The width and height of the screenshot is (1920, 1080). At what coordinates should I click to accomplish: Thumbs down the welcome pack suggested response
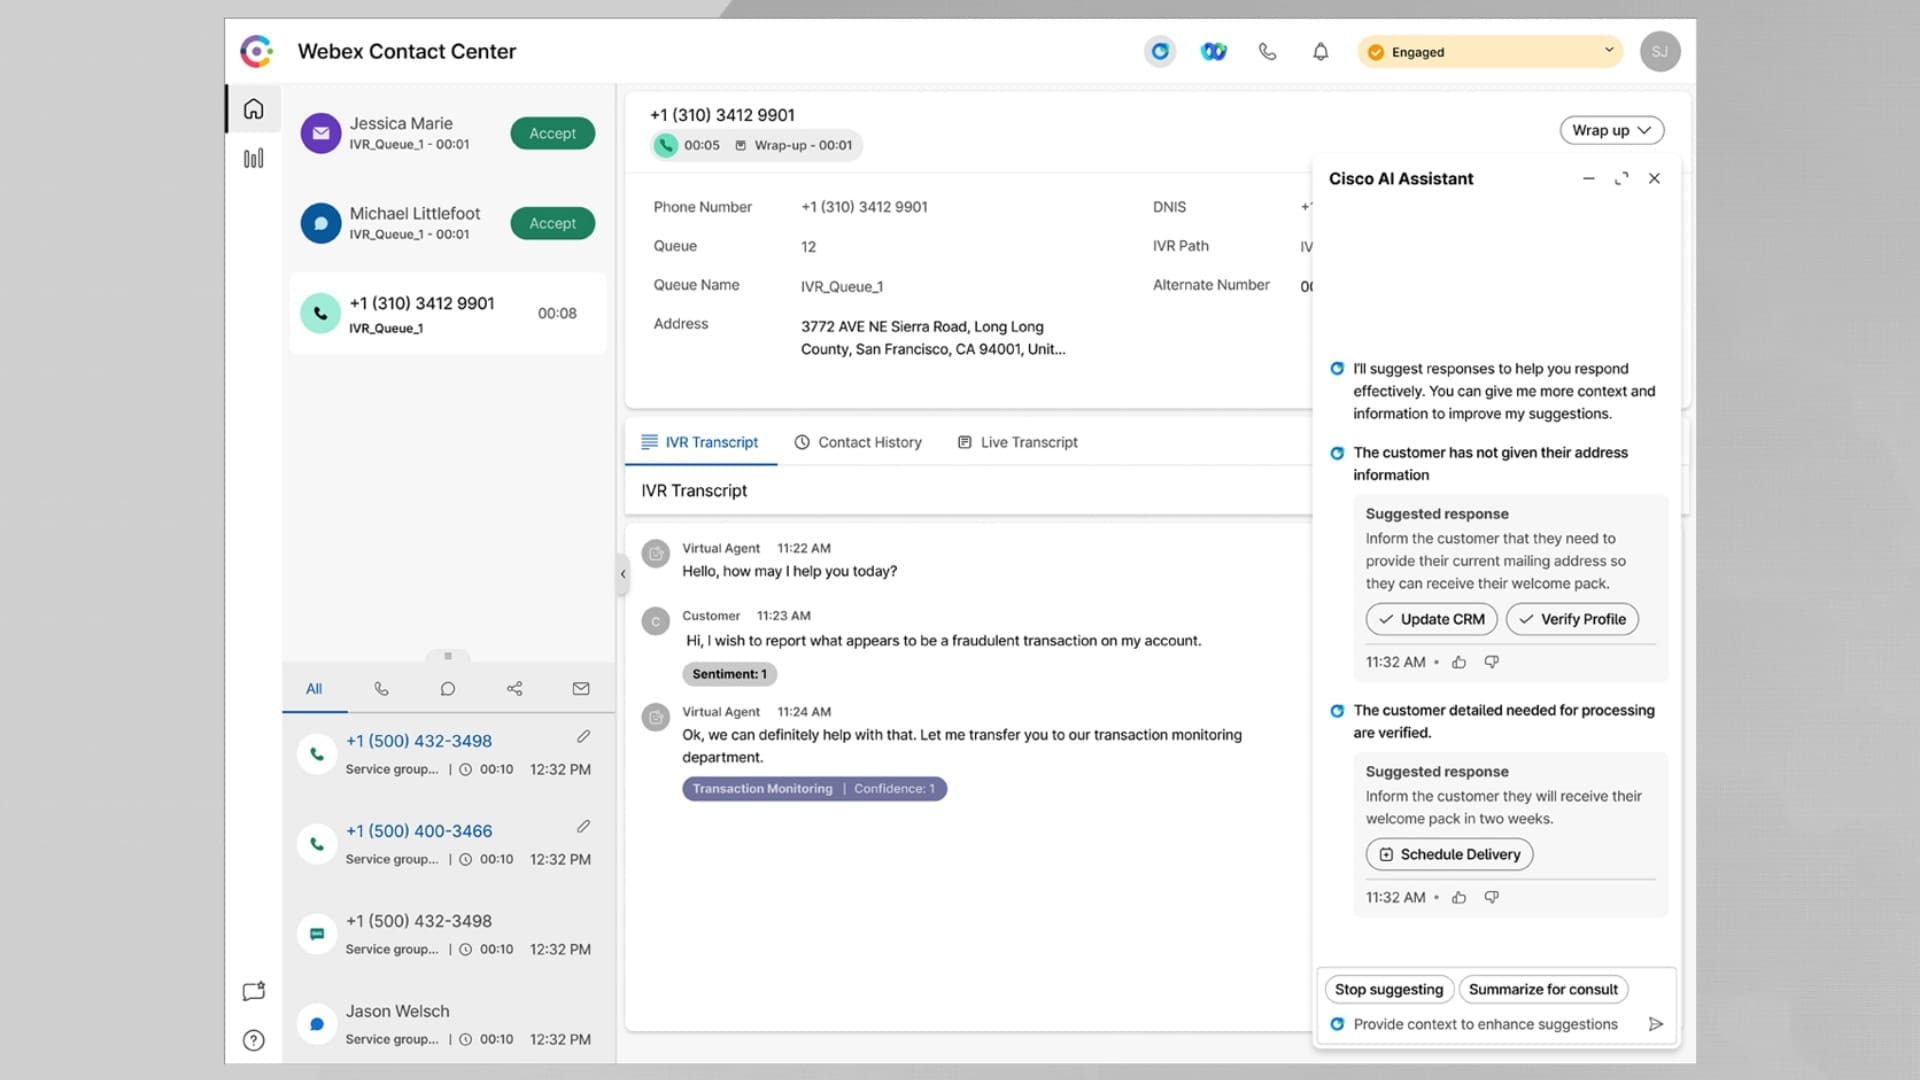click(1491, 897)
